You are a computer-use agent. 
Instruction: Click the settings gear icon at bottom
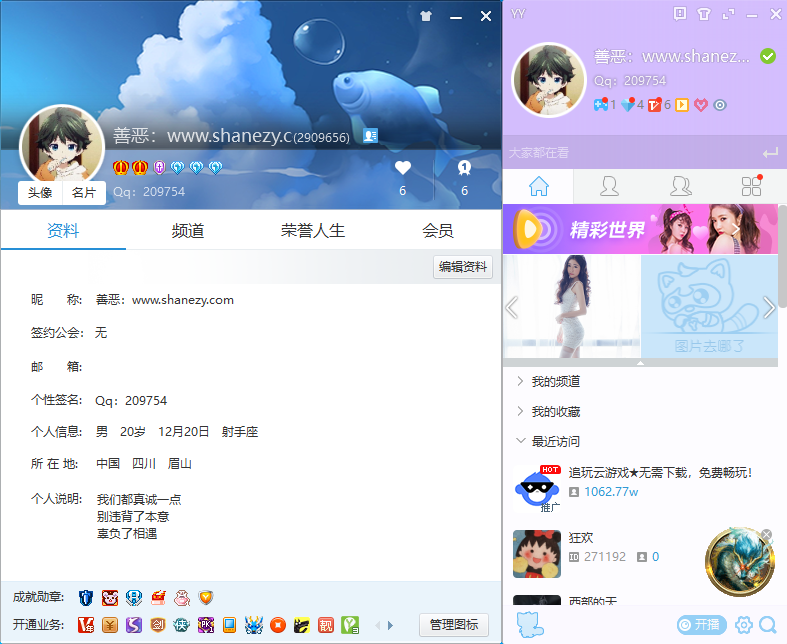pyautogui.click(x=743, y=625)
